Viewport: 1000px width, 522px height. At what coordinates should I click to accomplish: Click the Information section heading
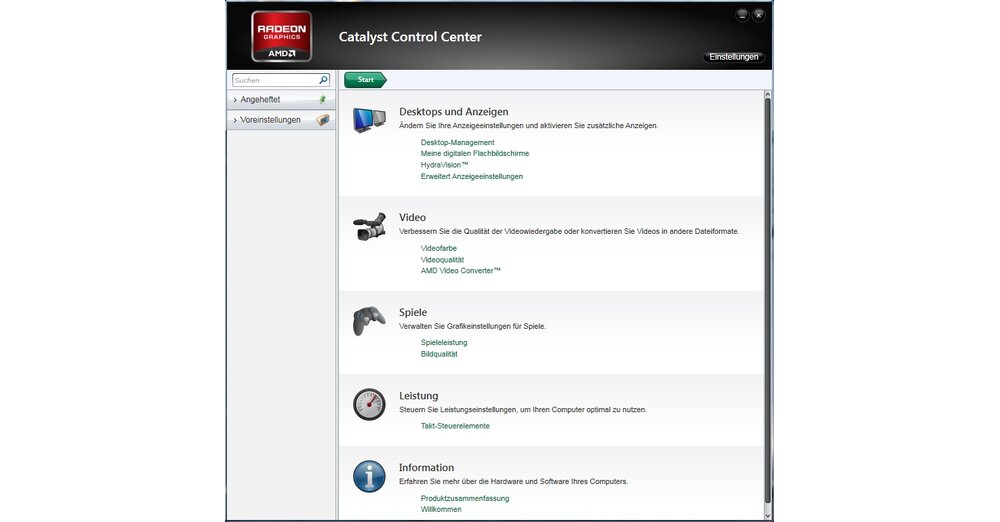tap(426, 468)
